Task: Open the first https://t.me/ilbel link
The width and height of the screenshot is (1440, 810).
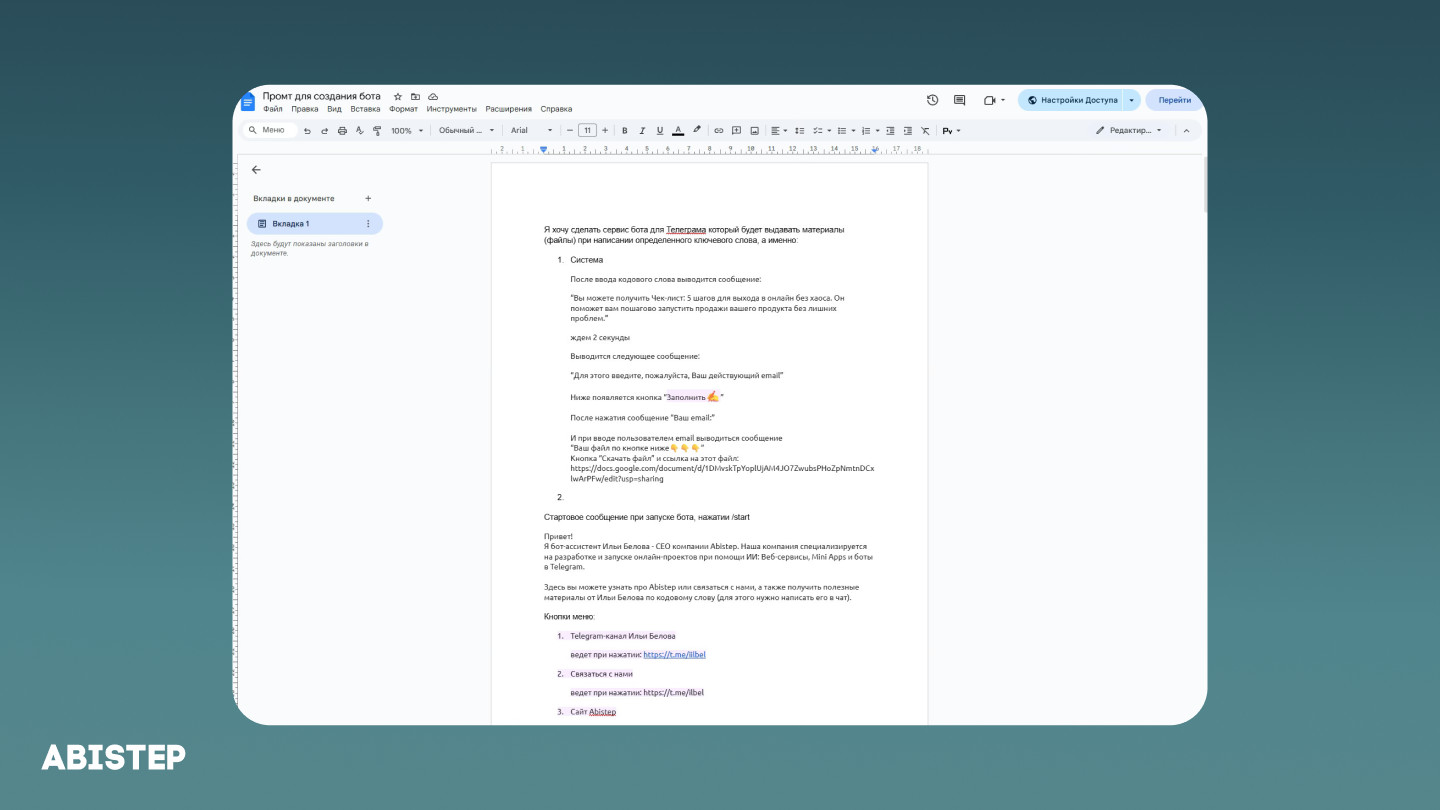Action: (x=674, y=655)
